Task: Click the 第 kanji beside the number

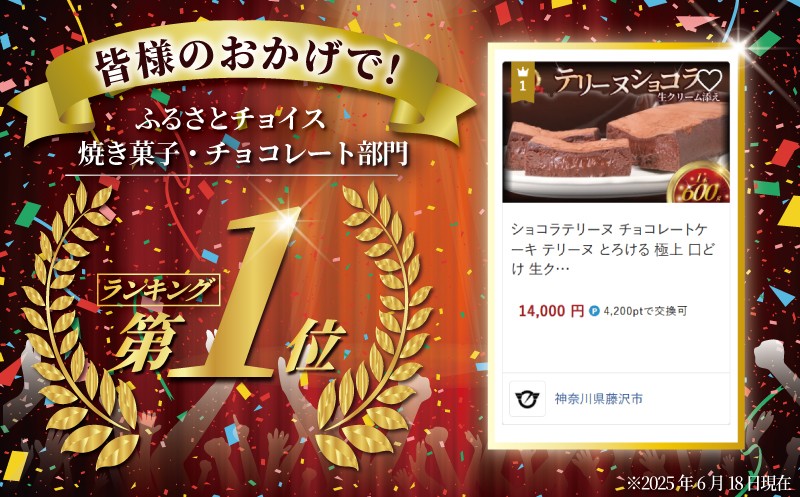Action: [x=148, y=341]
